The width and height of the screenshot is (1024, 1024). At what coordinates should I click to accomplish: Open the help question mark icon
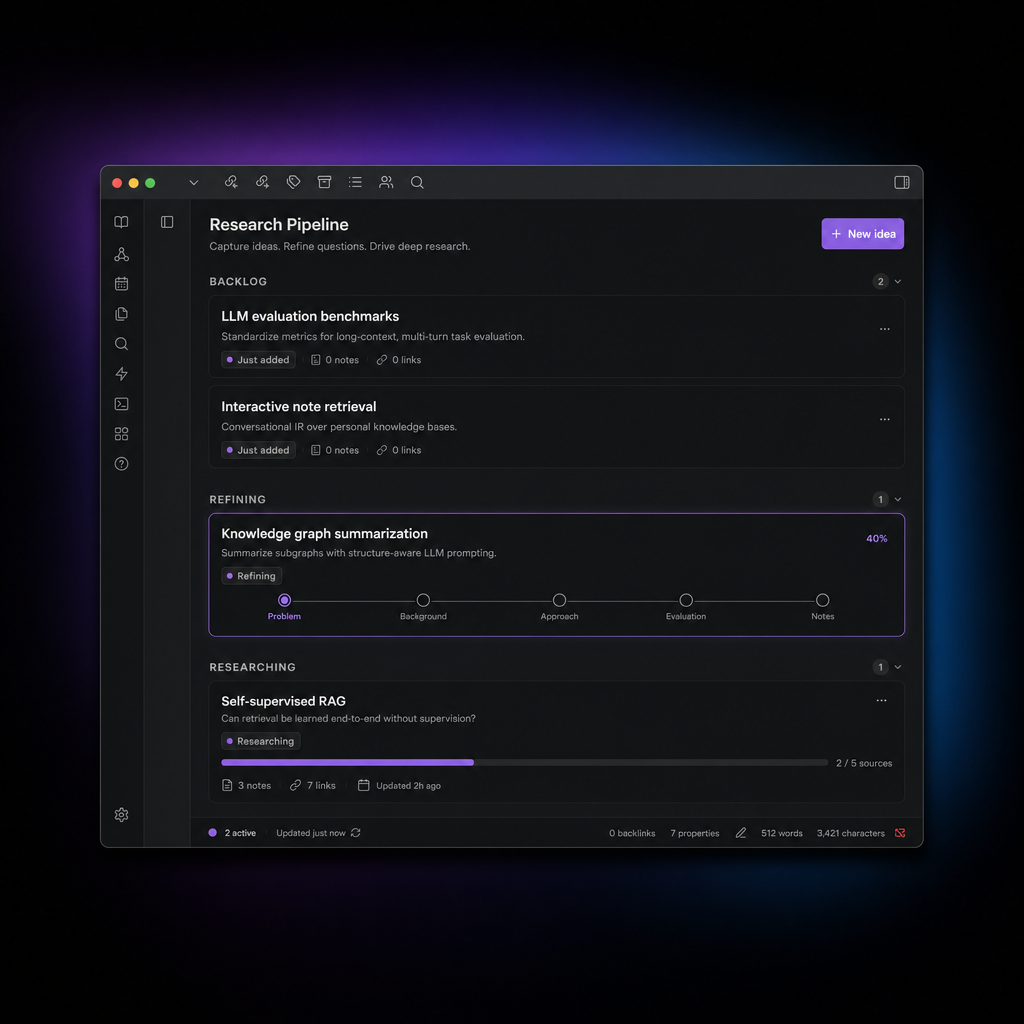(121, 464)
